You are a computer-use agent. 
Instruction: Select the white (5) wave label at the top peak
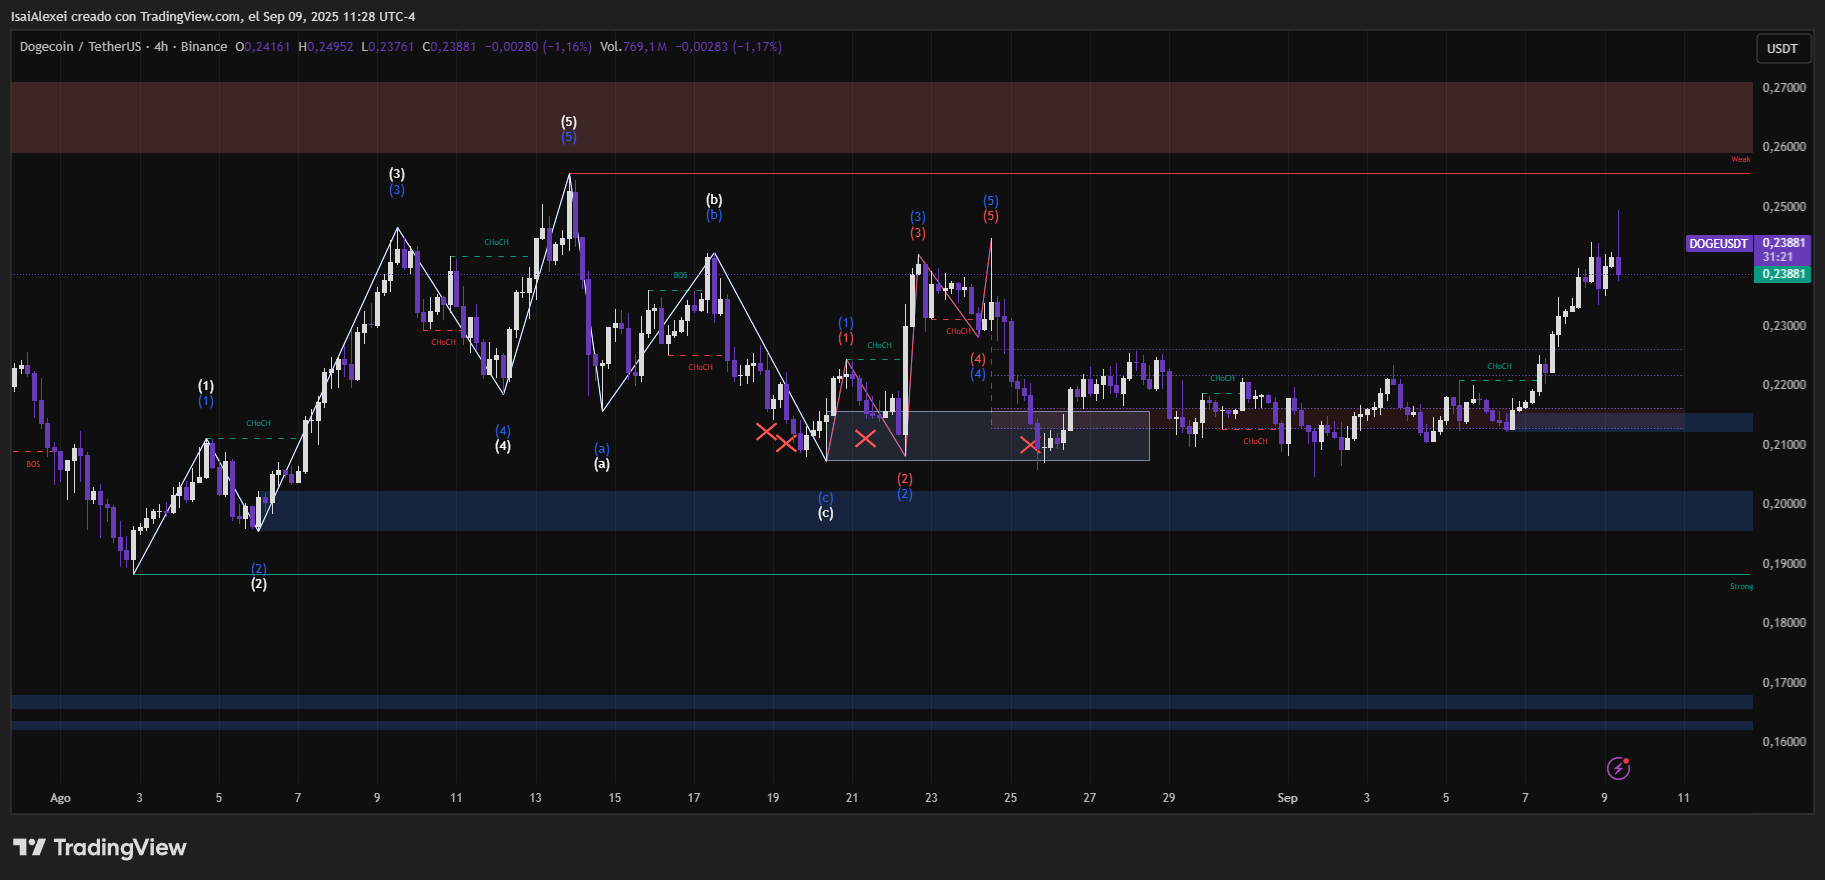pos(568,122)
